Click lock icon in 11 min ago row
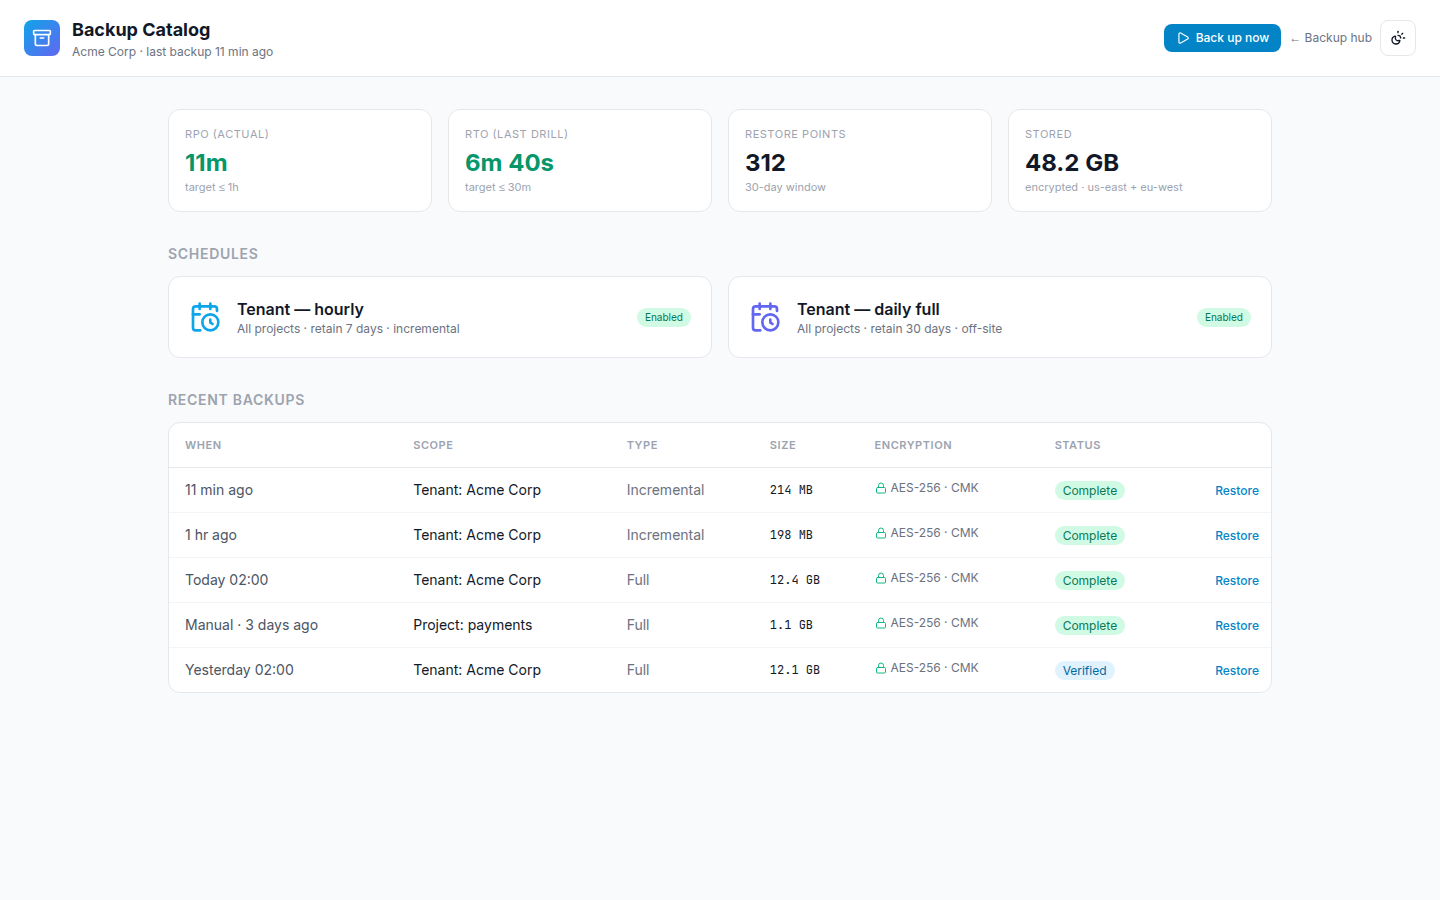1440x900 pixels. (881, 489)
